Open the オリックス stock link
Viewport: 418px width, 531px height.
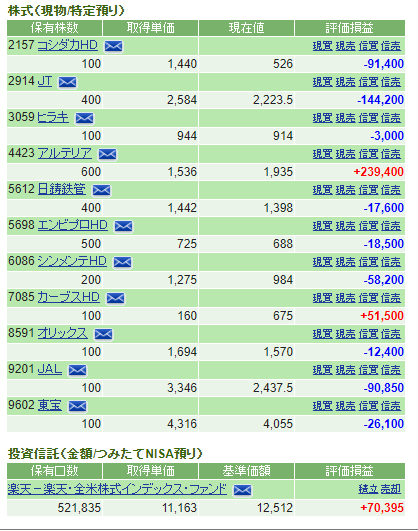click(x=62, y=333)
